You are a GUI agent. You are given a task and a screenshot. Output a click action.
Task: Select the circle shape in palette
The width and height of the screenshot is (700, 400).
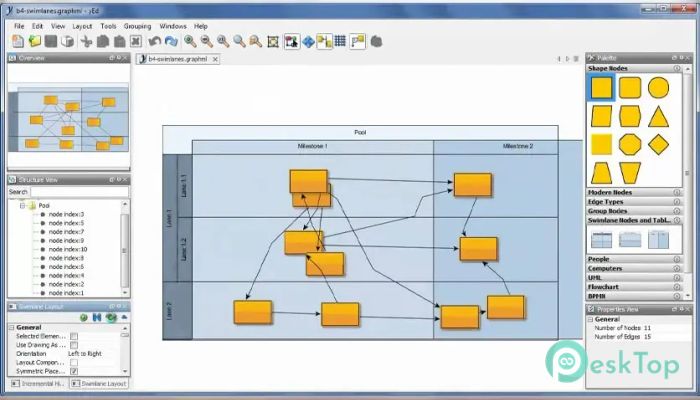pos(658,88)
